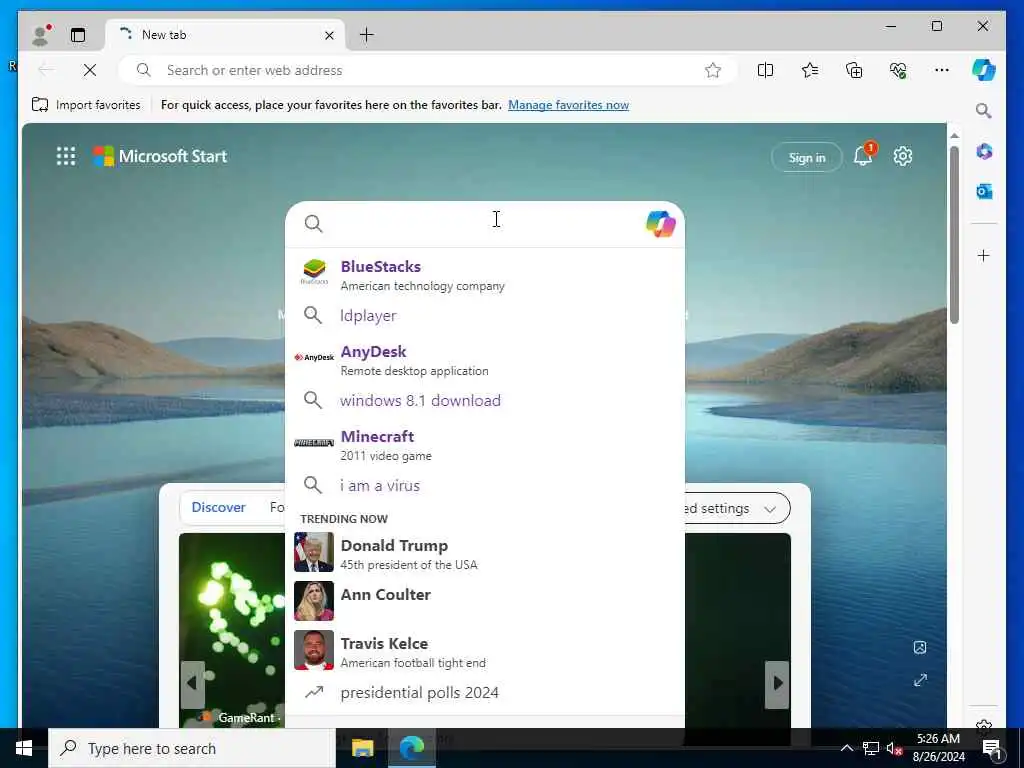Click the Microsoft Start logo
Screen dimensions: 1024x768
click(160, 156)
